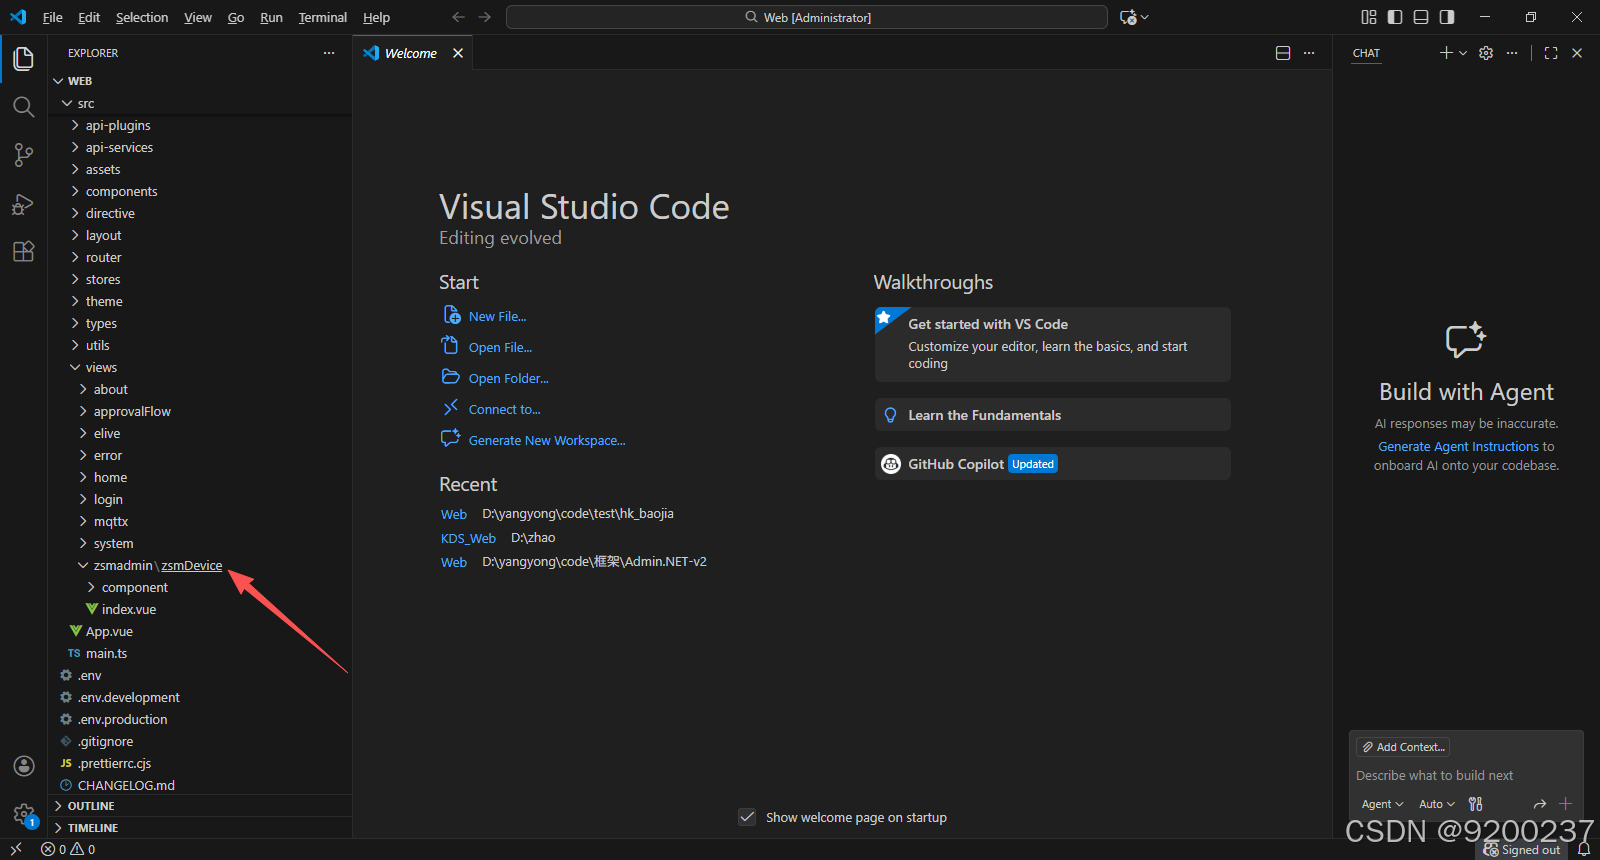Close the Welcome tab

point(458,53)
